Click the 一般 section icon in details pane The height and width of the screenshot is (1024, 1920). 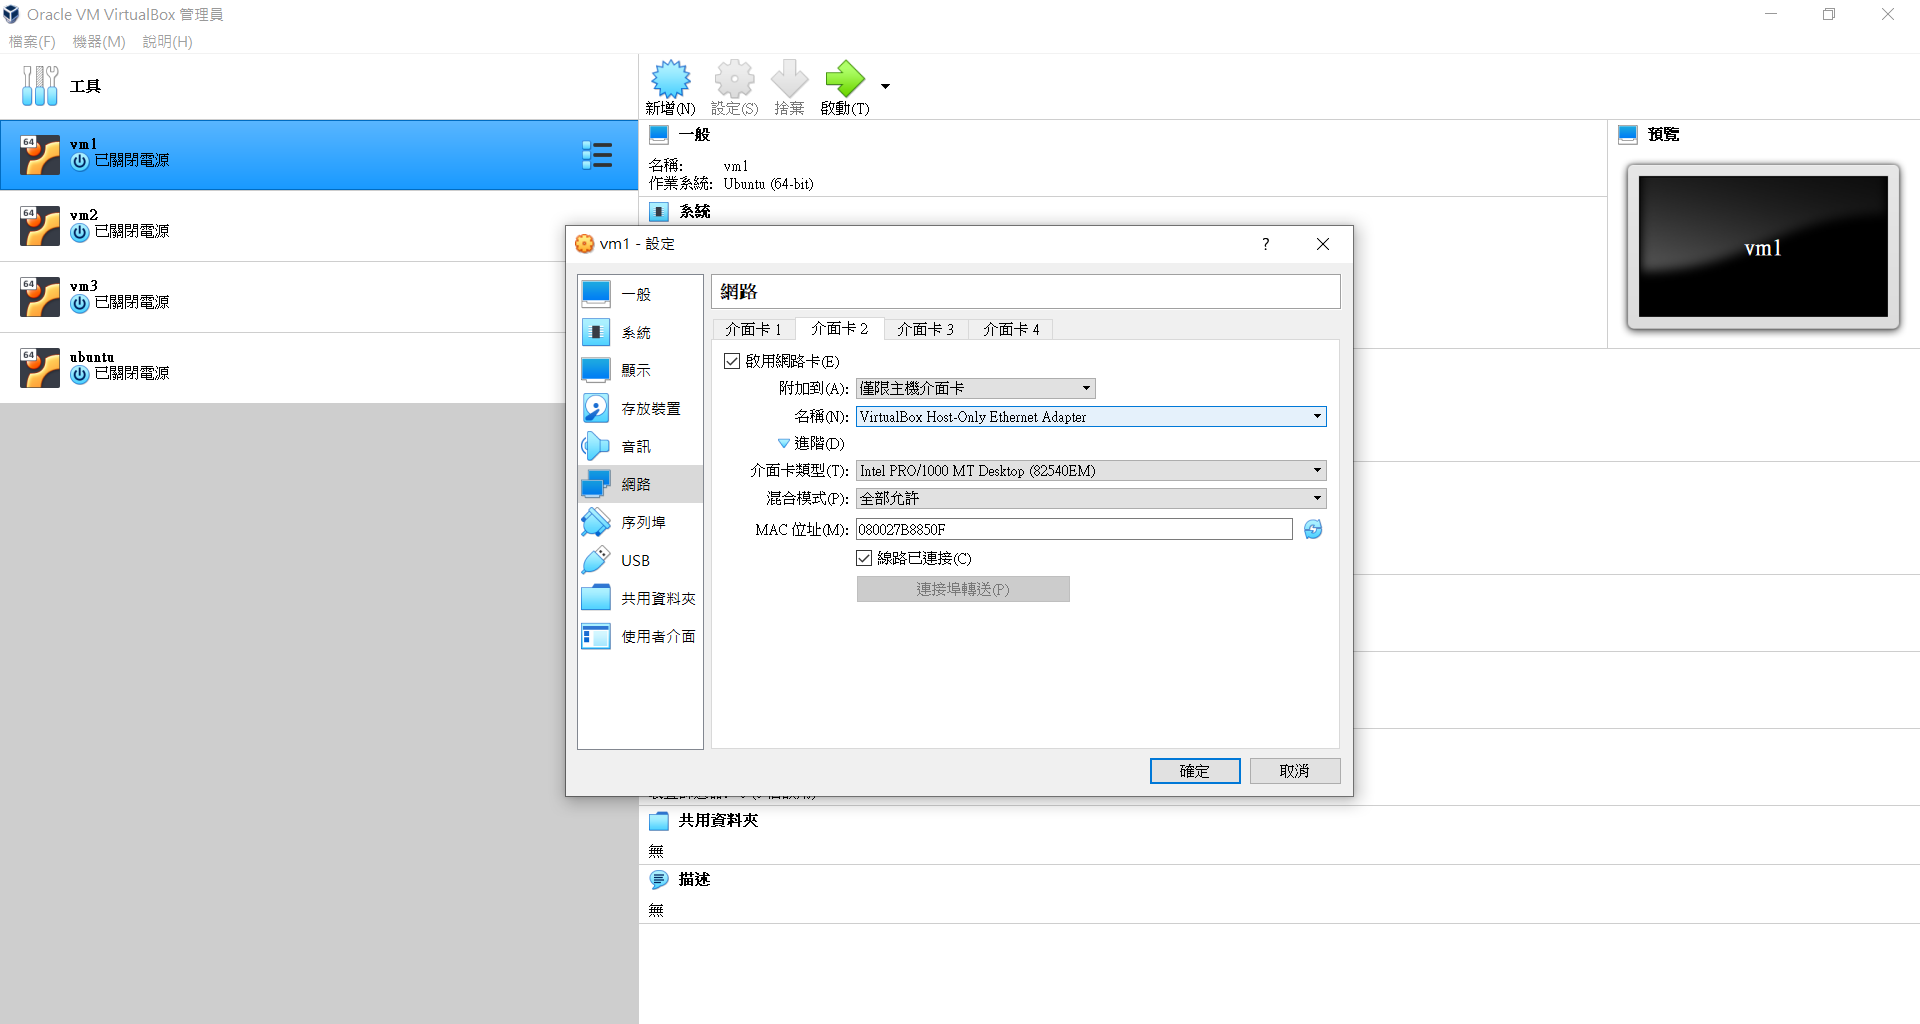(659, 134)
